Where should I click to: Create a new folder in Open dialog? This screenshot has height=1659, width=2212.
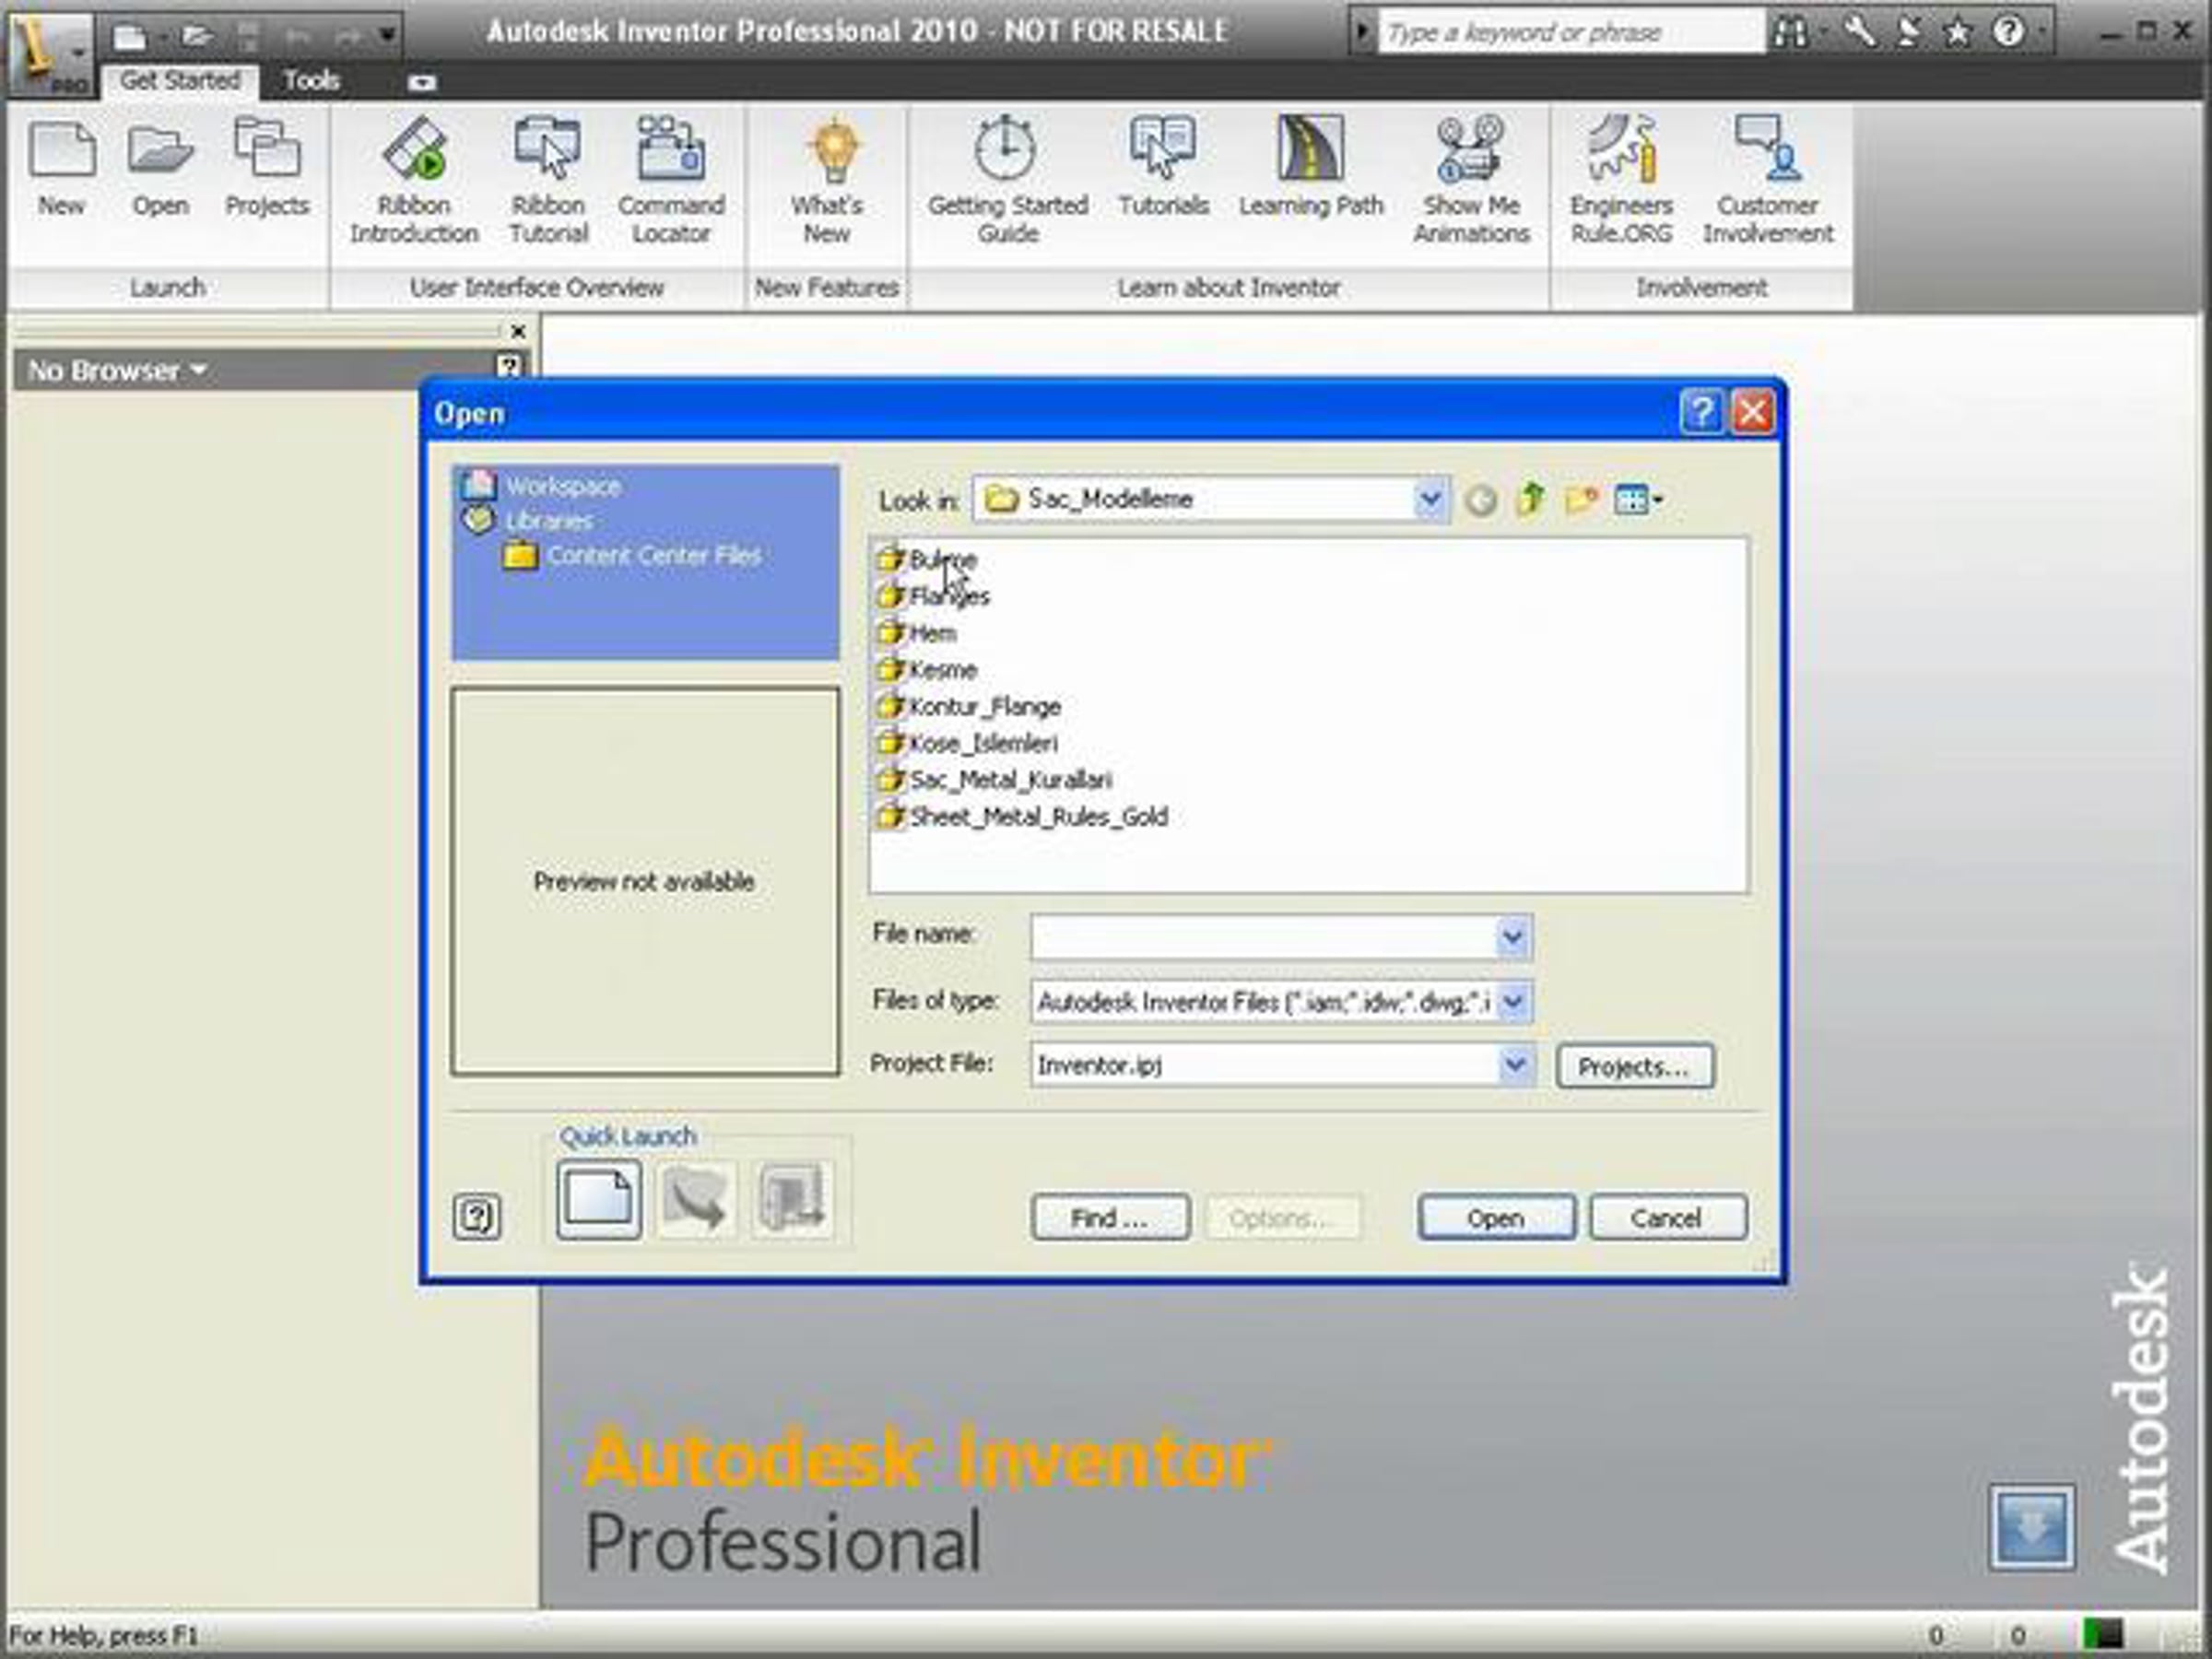click(x=1581, y=498)
